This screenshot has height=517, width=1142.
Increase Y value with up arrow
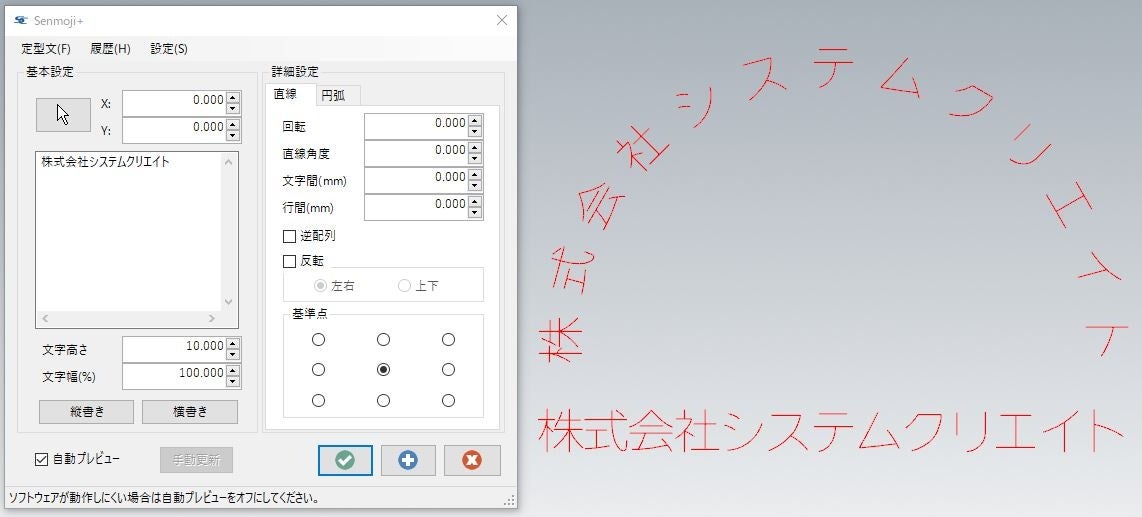(233, 125)
